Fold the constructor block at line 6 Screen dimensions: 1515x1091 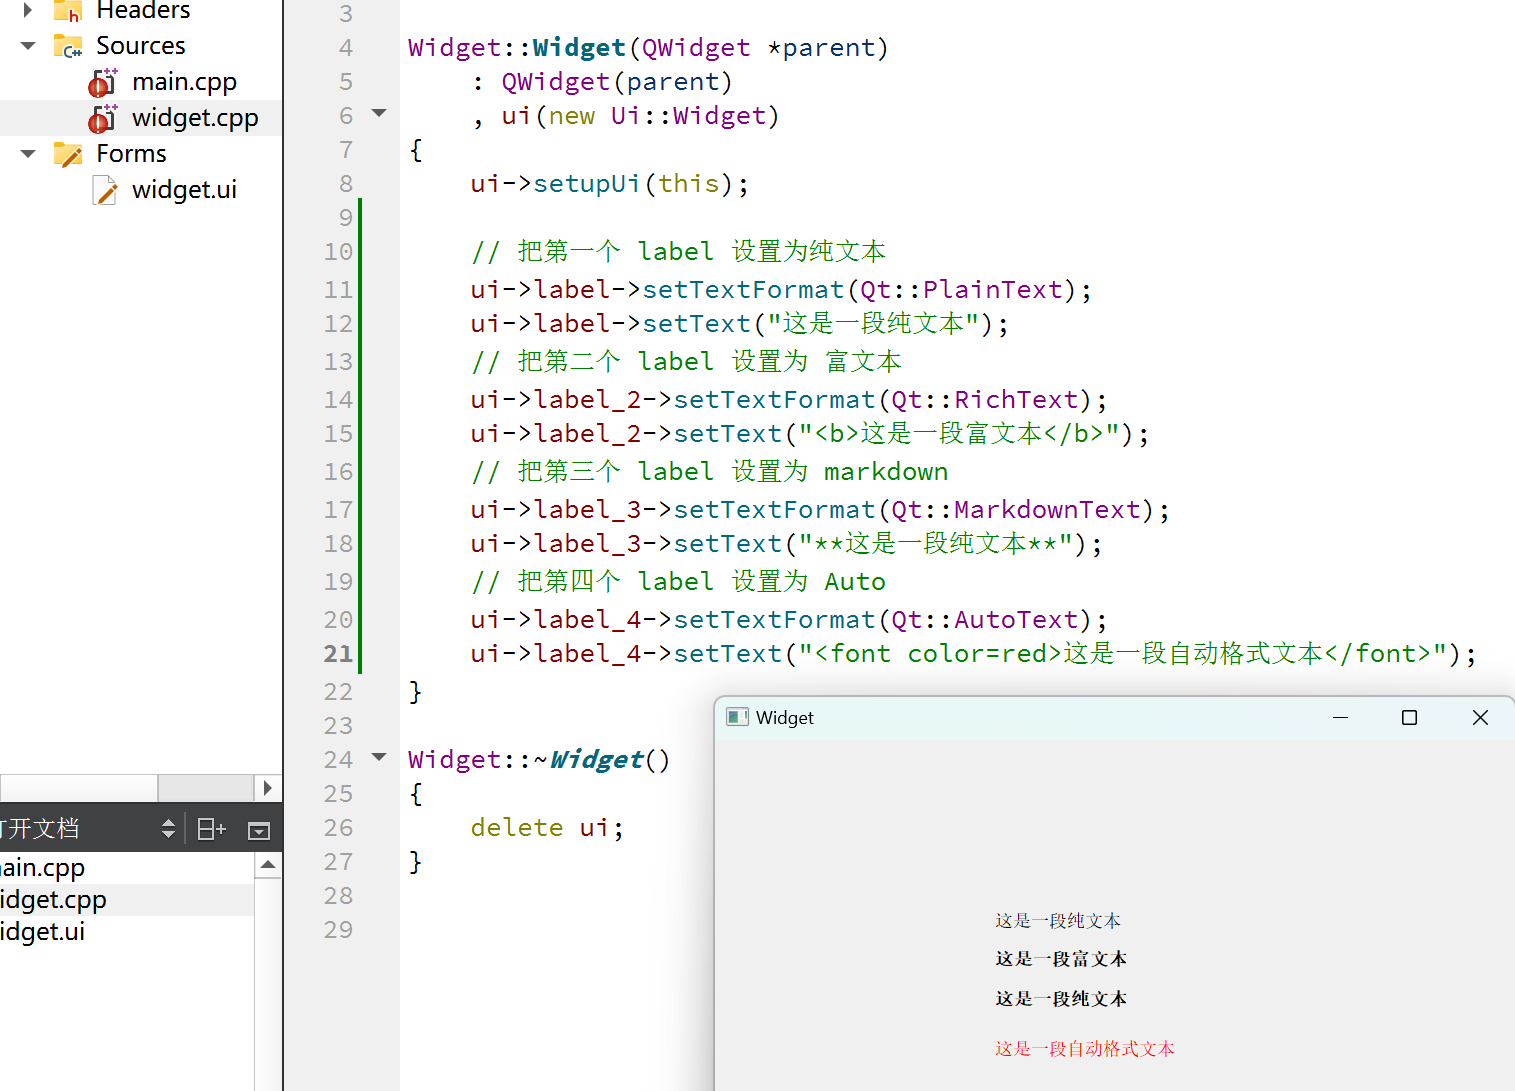pos(379,113)
